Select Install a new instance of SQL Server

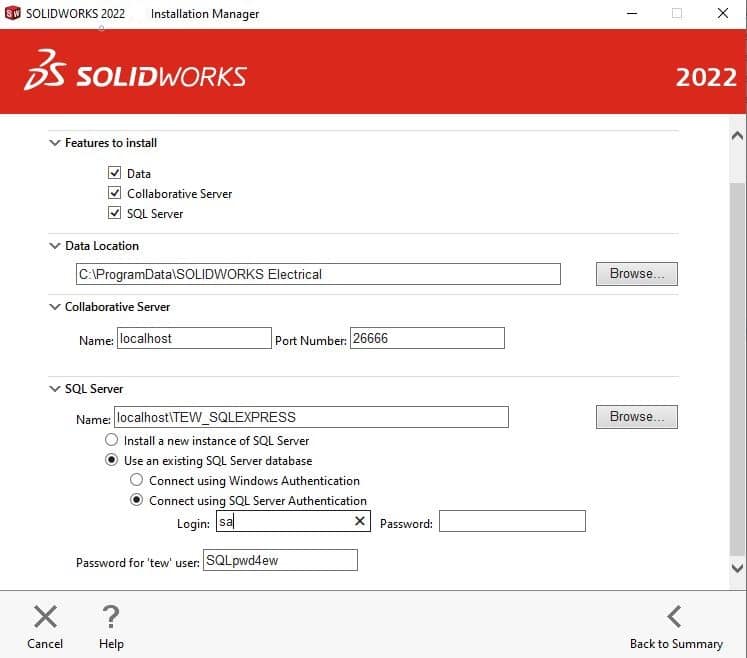[x=111, y=440]
